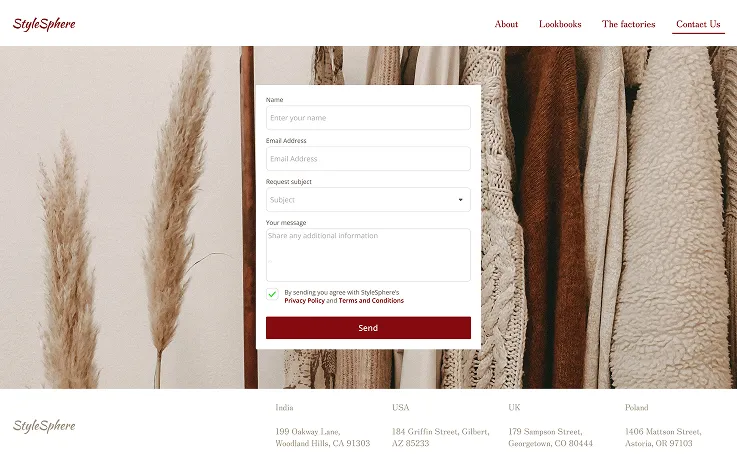The width and height of the screenshot is (737, 461).
Task: Click the Send button
Action: (368, 328)
